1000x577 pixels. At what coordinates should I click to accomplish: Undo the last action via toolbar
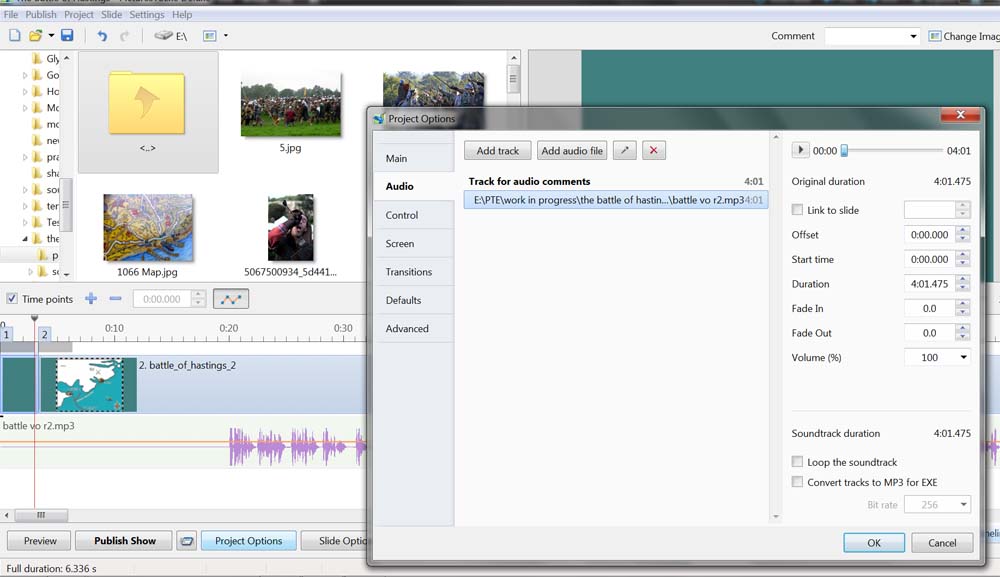click(x=101, y=36)
